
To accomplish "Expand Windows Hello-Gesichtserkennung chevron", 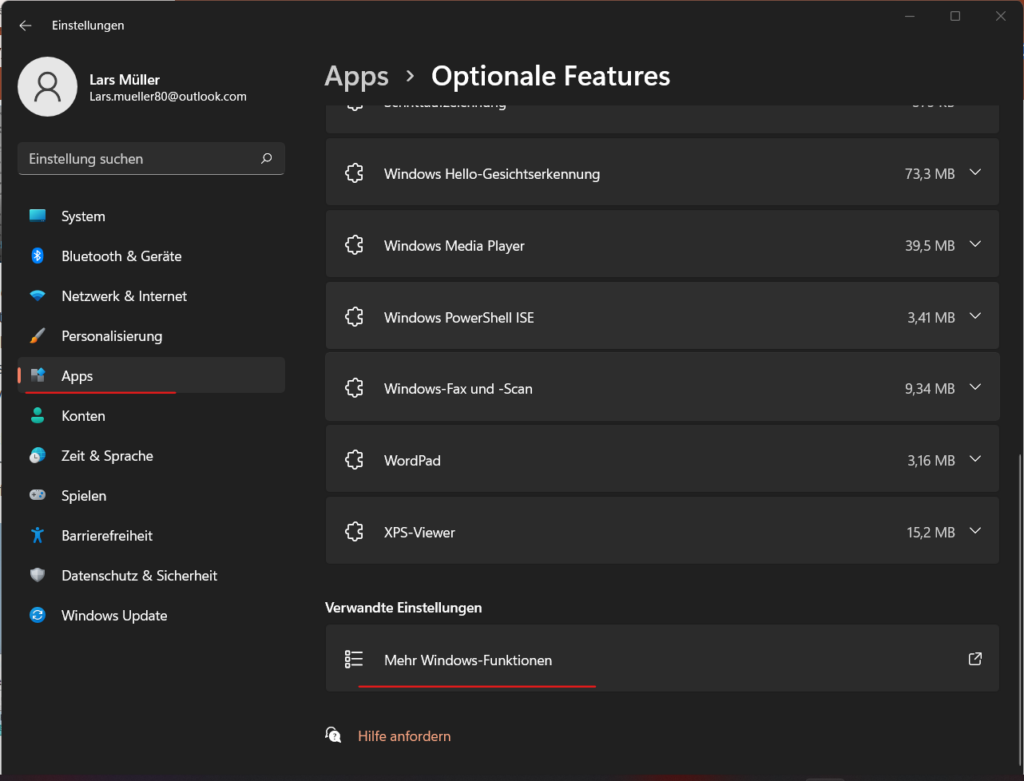I will [975, 172].
